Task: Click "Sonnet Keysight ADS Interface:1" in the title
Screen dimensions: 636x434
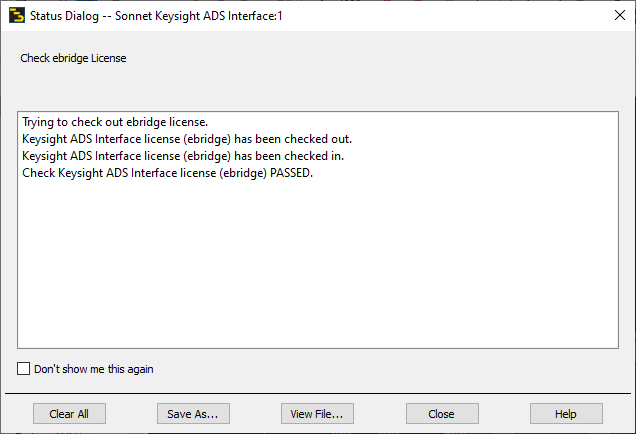Action: (x=199, y=16)
